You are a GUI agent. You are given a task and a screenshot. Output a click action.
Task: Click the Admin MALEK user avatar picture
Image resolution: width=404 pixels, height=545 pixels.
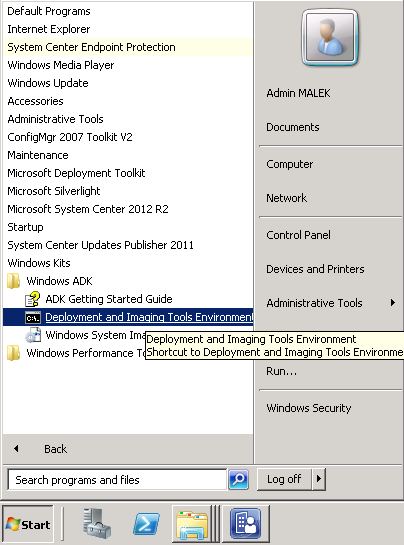click(x=330, y=37)
